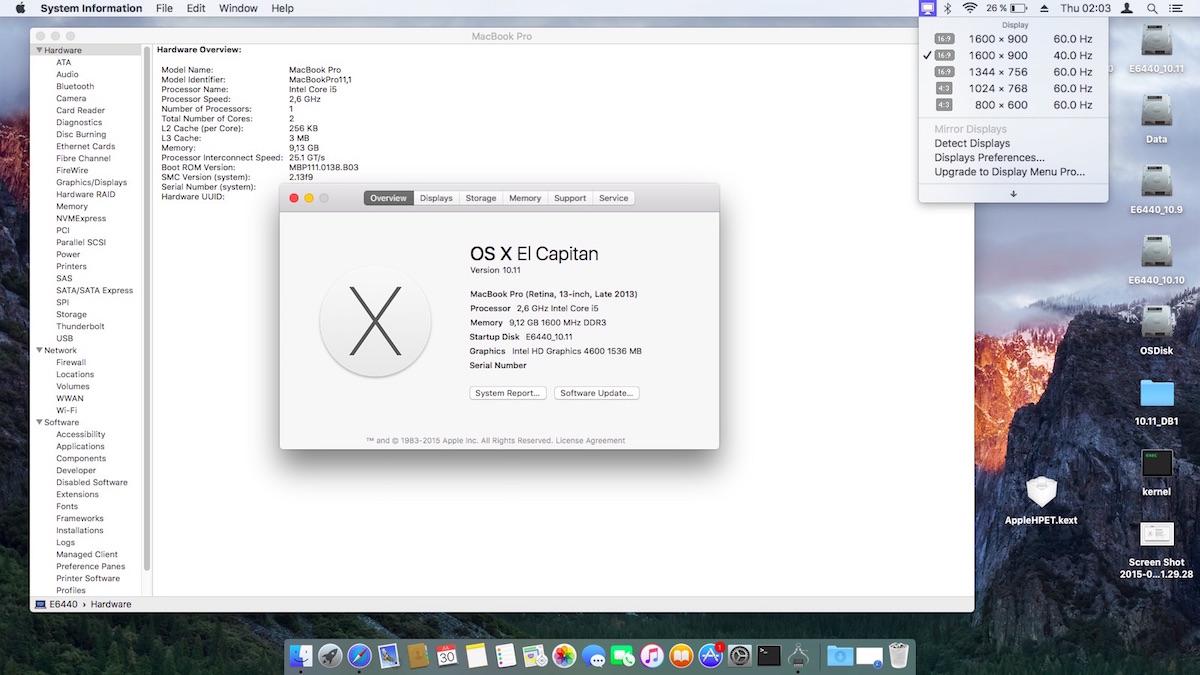Image resolution: width=1200 pixels, height=675 pixels.
Task: Select 1600 × 900 at 40.0 Hz resolution
Action: tap(1014, 55)
